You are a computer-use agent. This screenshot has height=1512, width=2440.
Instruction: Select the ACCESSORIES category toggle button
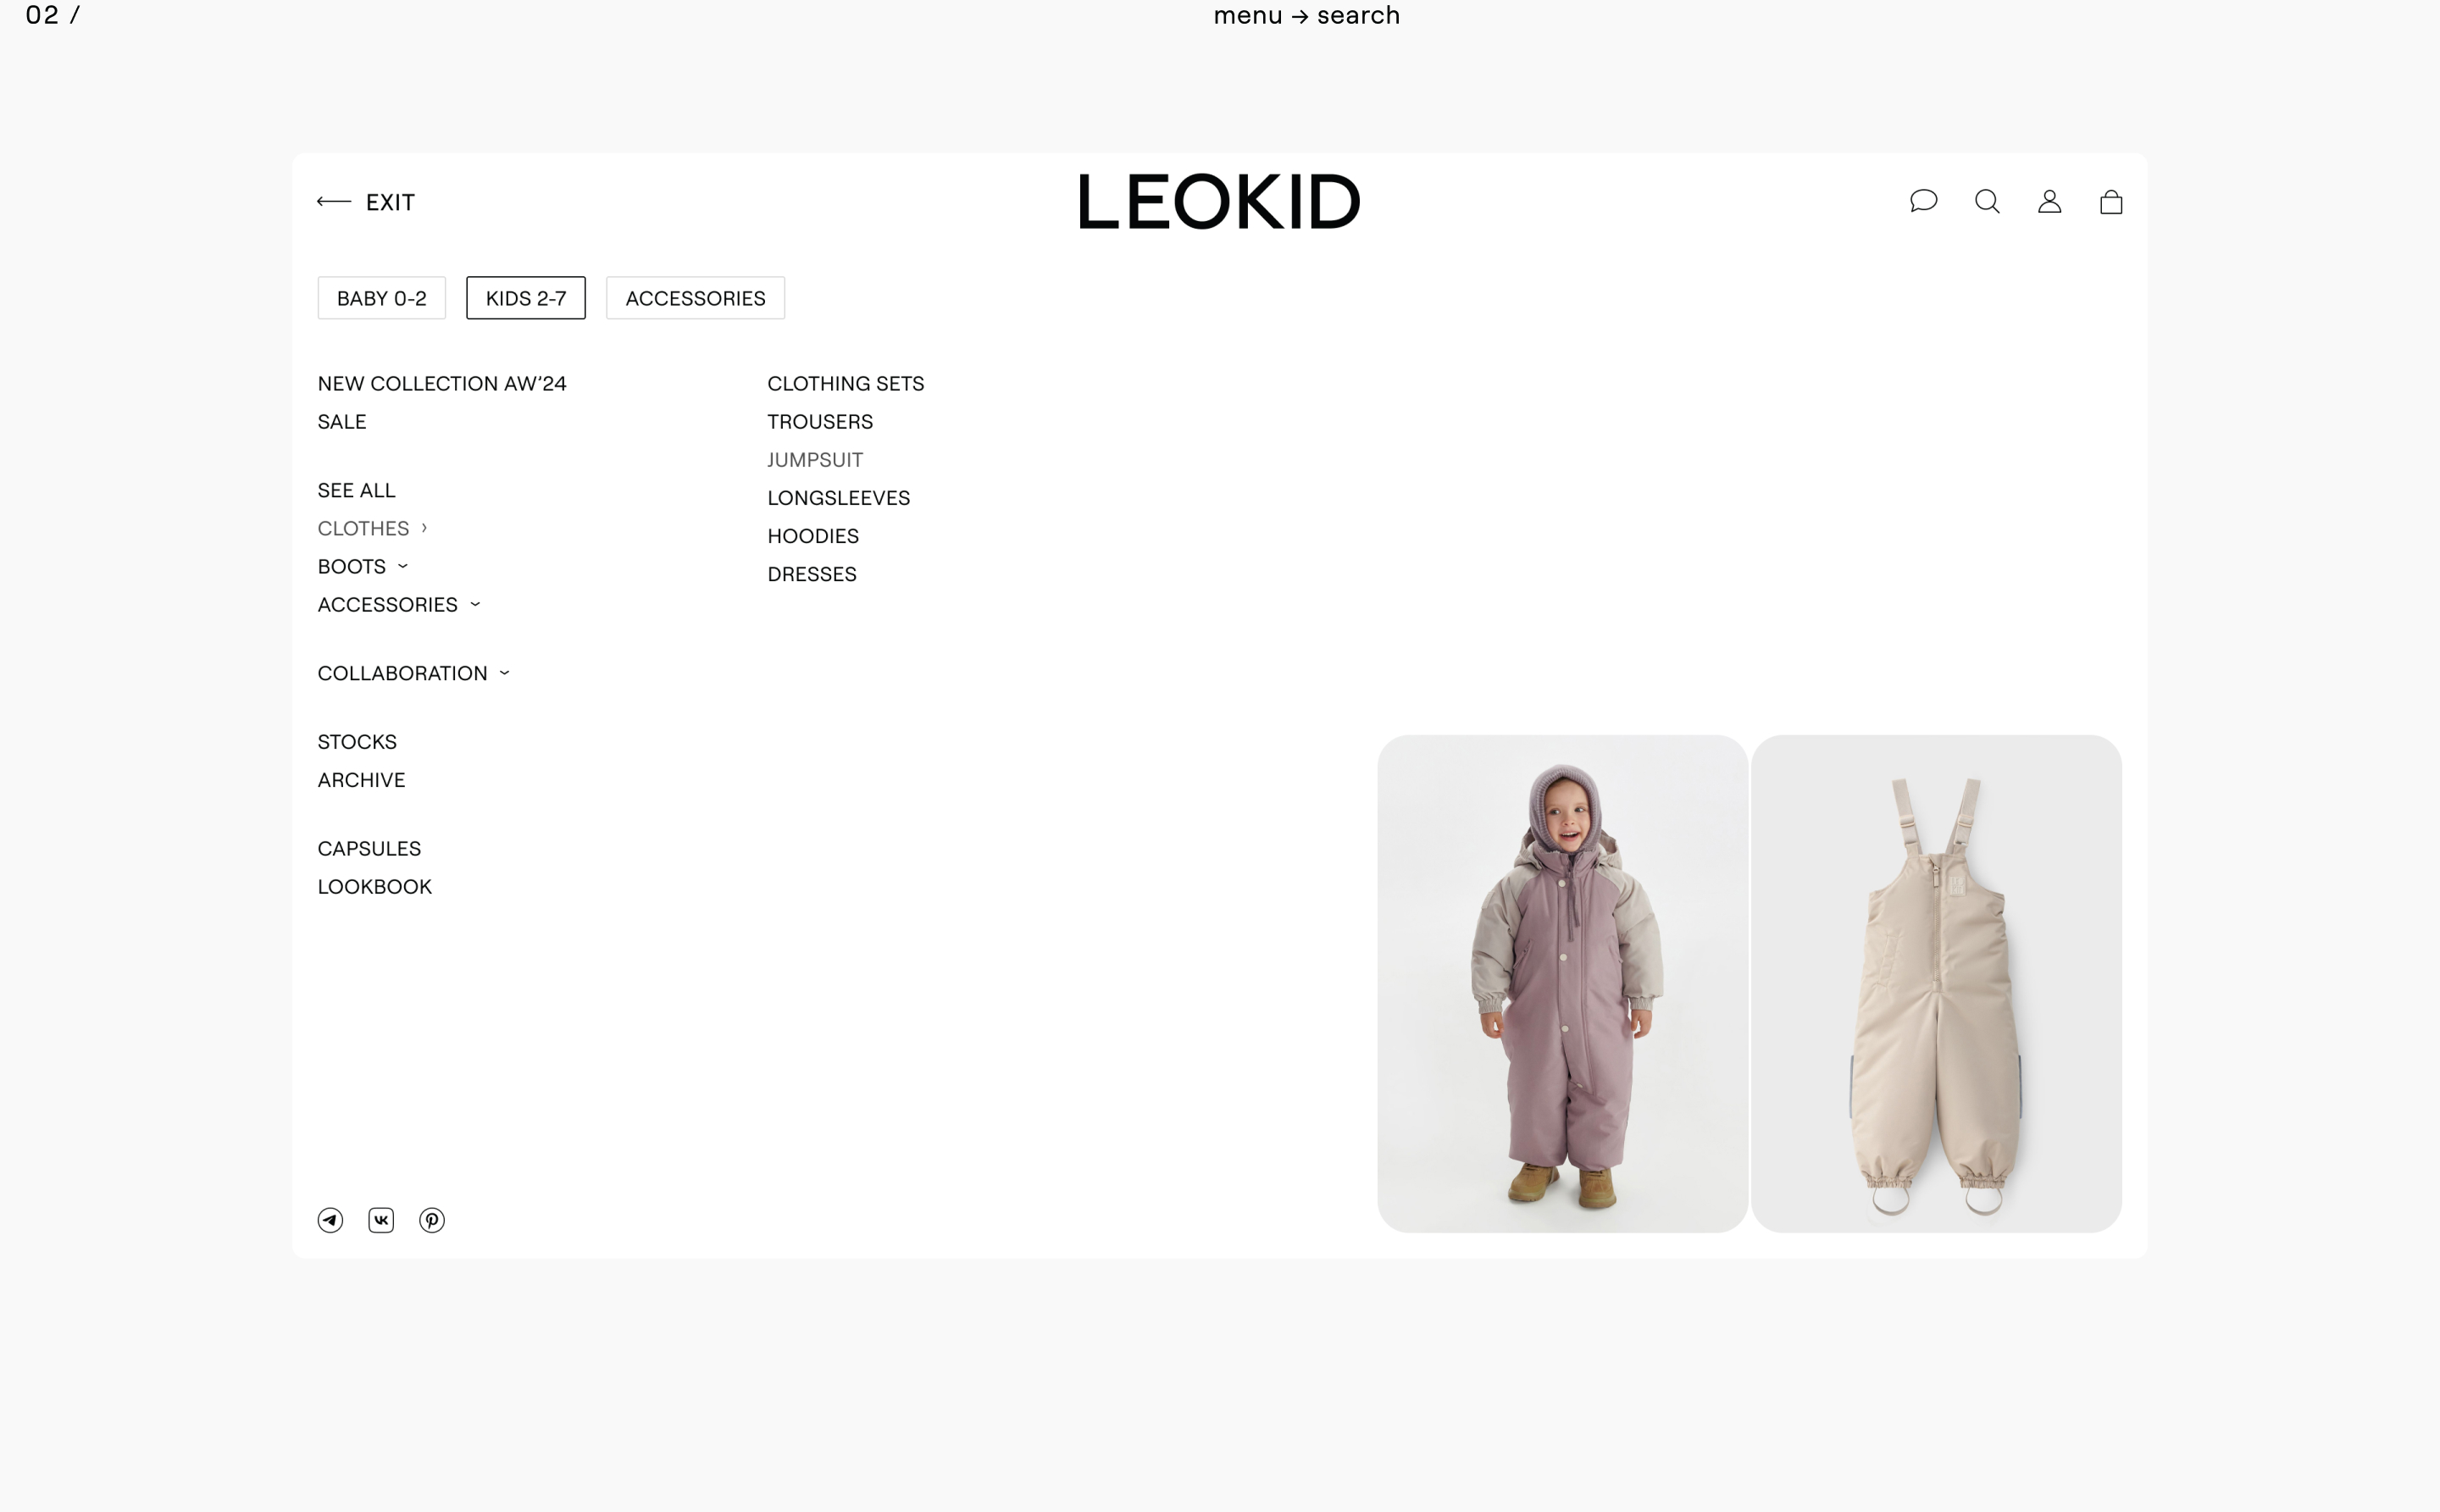(696, 298)
